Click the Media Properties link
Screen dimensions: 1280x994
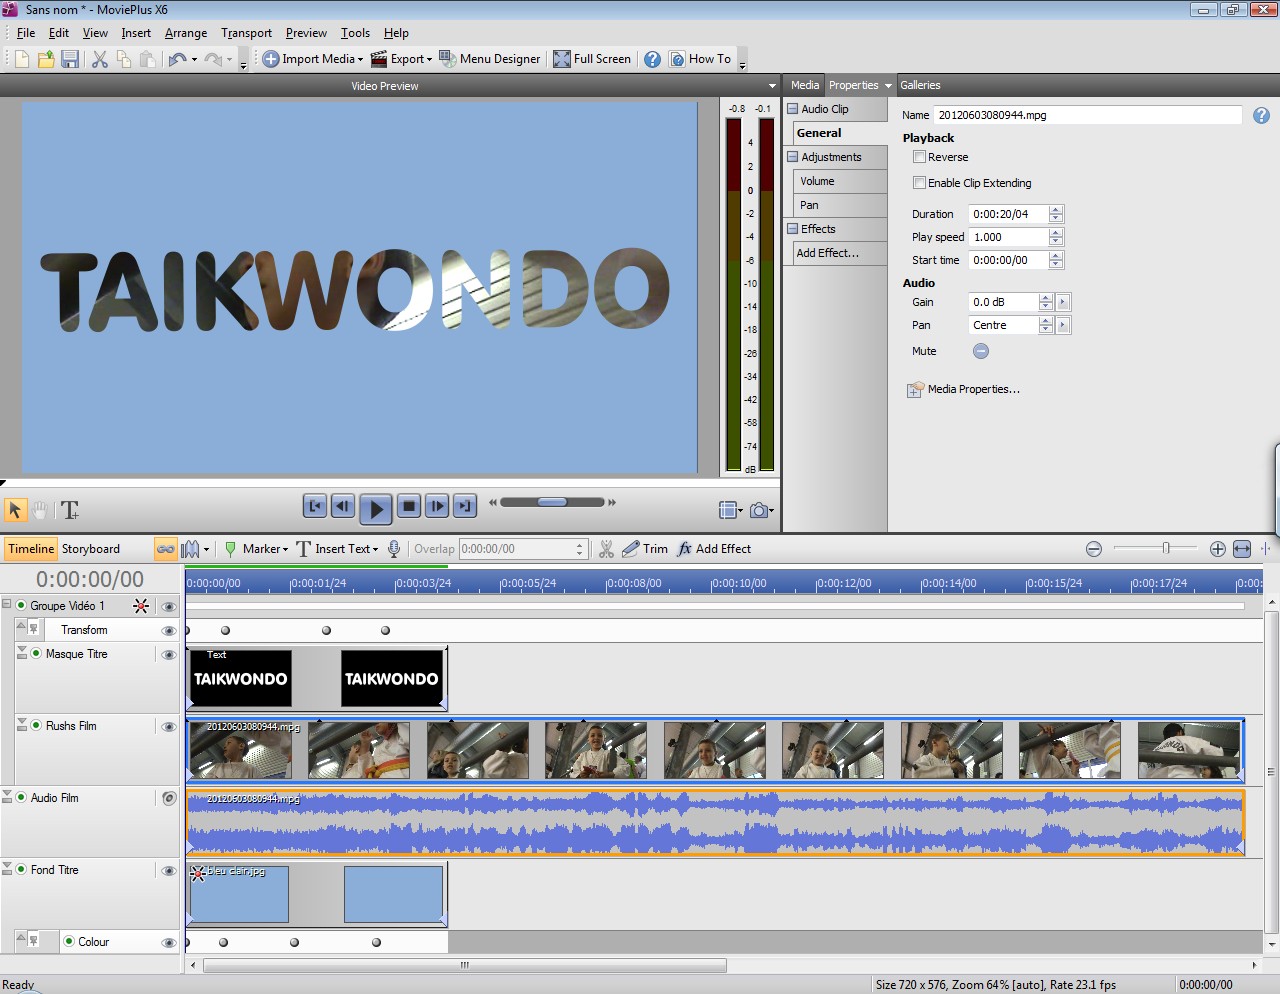click(973, 389)
